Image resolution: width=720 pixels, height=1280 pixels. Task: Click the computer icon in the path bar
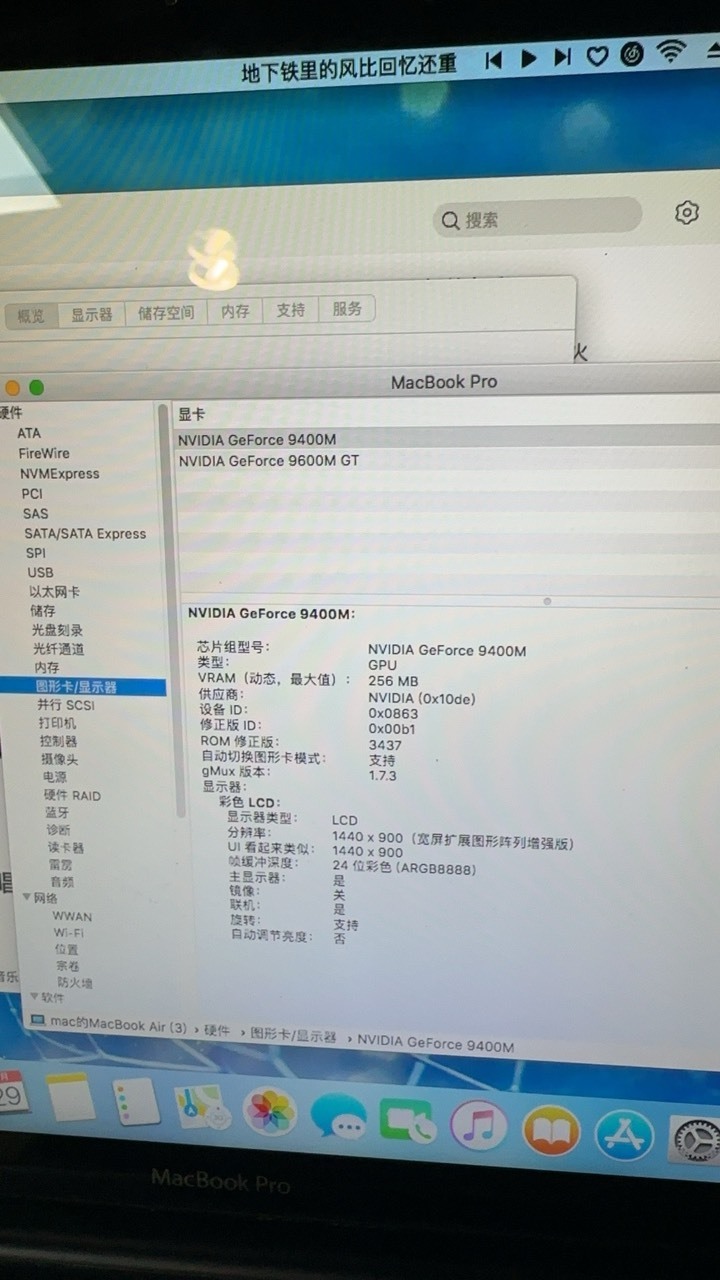point(38,1021)
